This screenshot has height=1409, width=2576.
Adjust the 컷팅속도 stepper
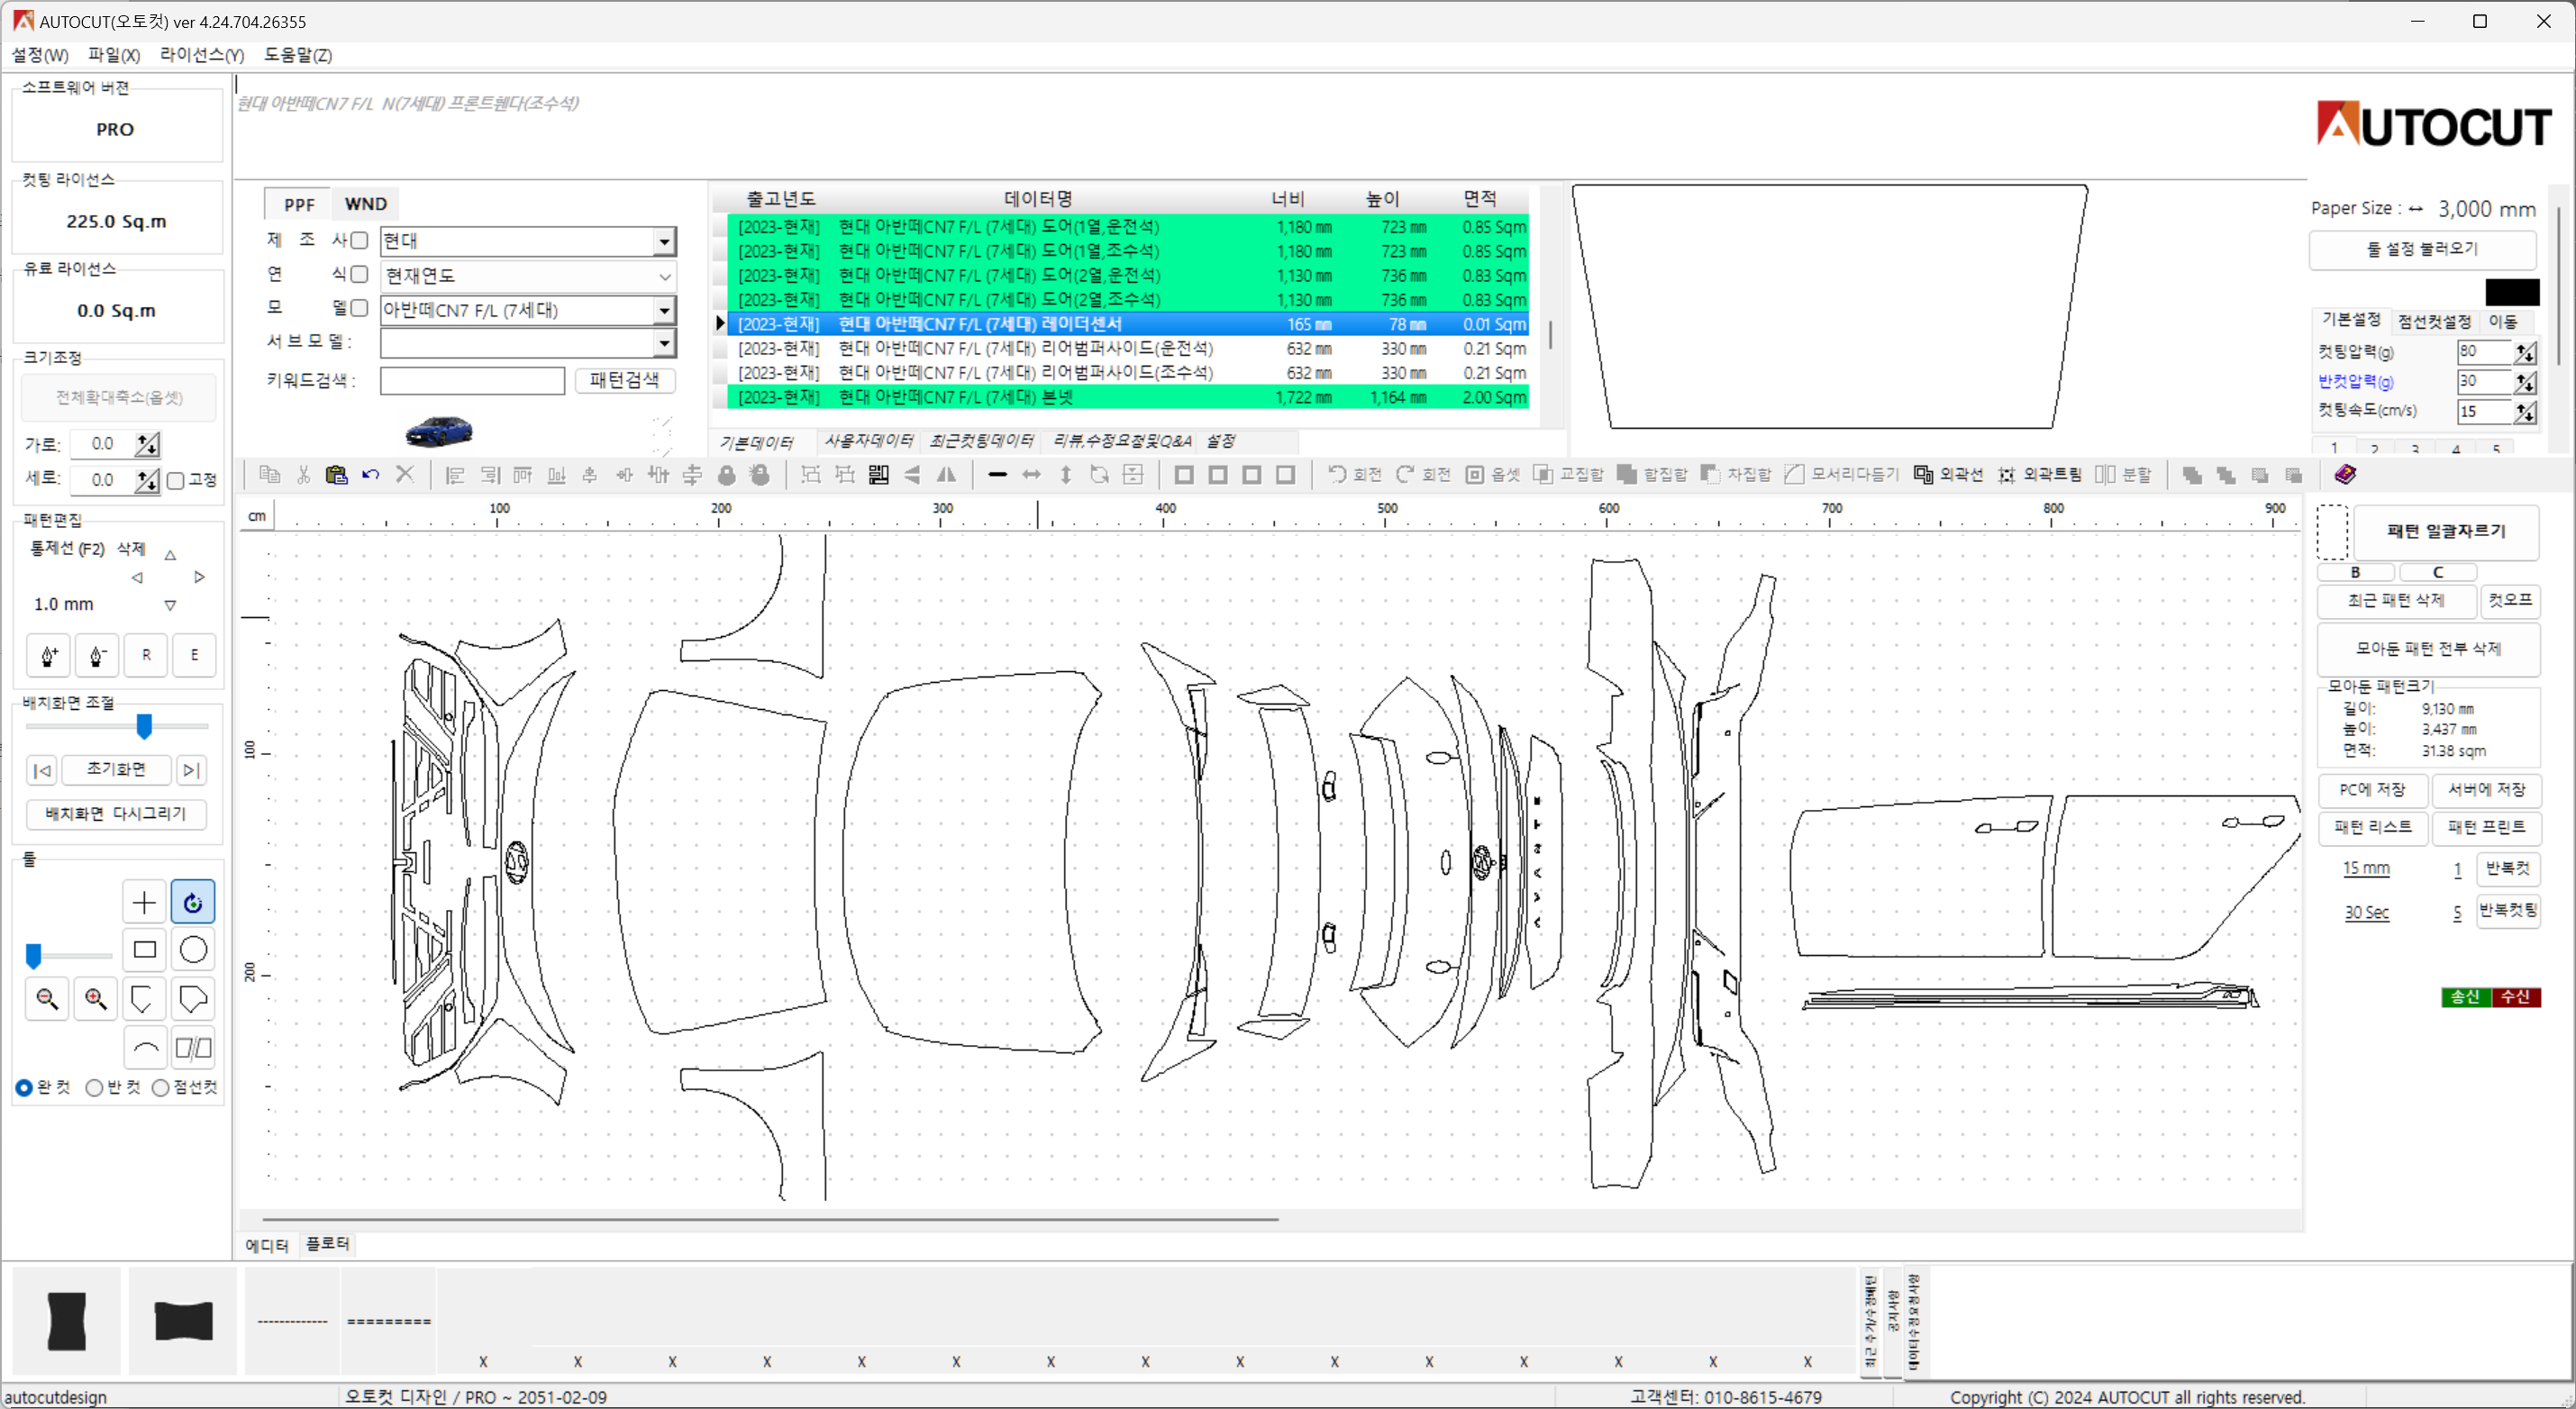2525,412
